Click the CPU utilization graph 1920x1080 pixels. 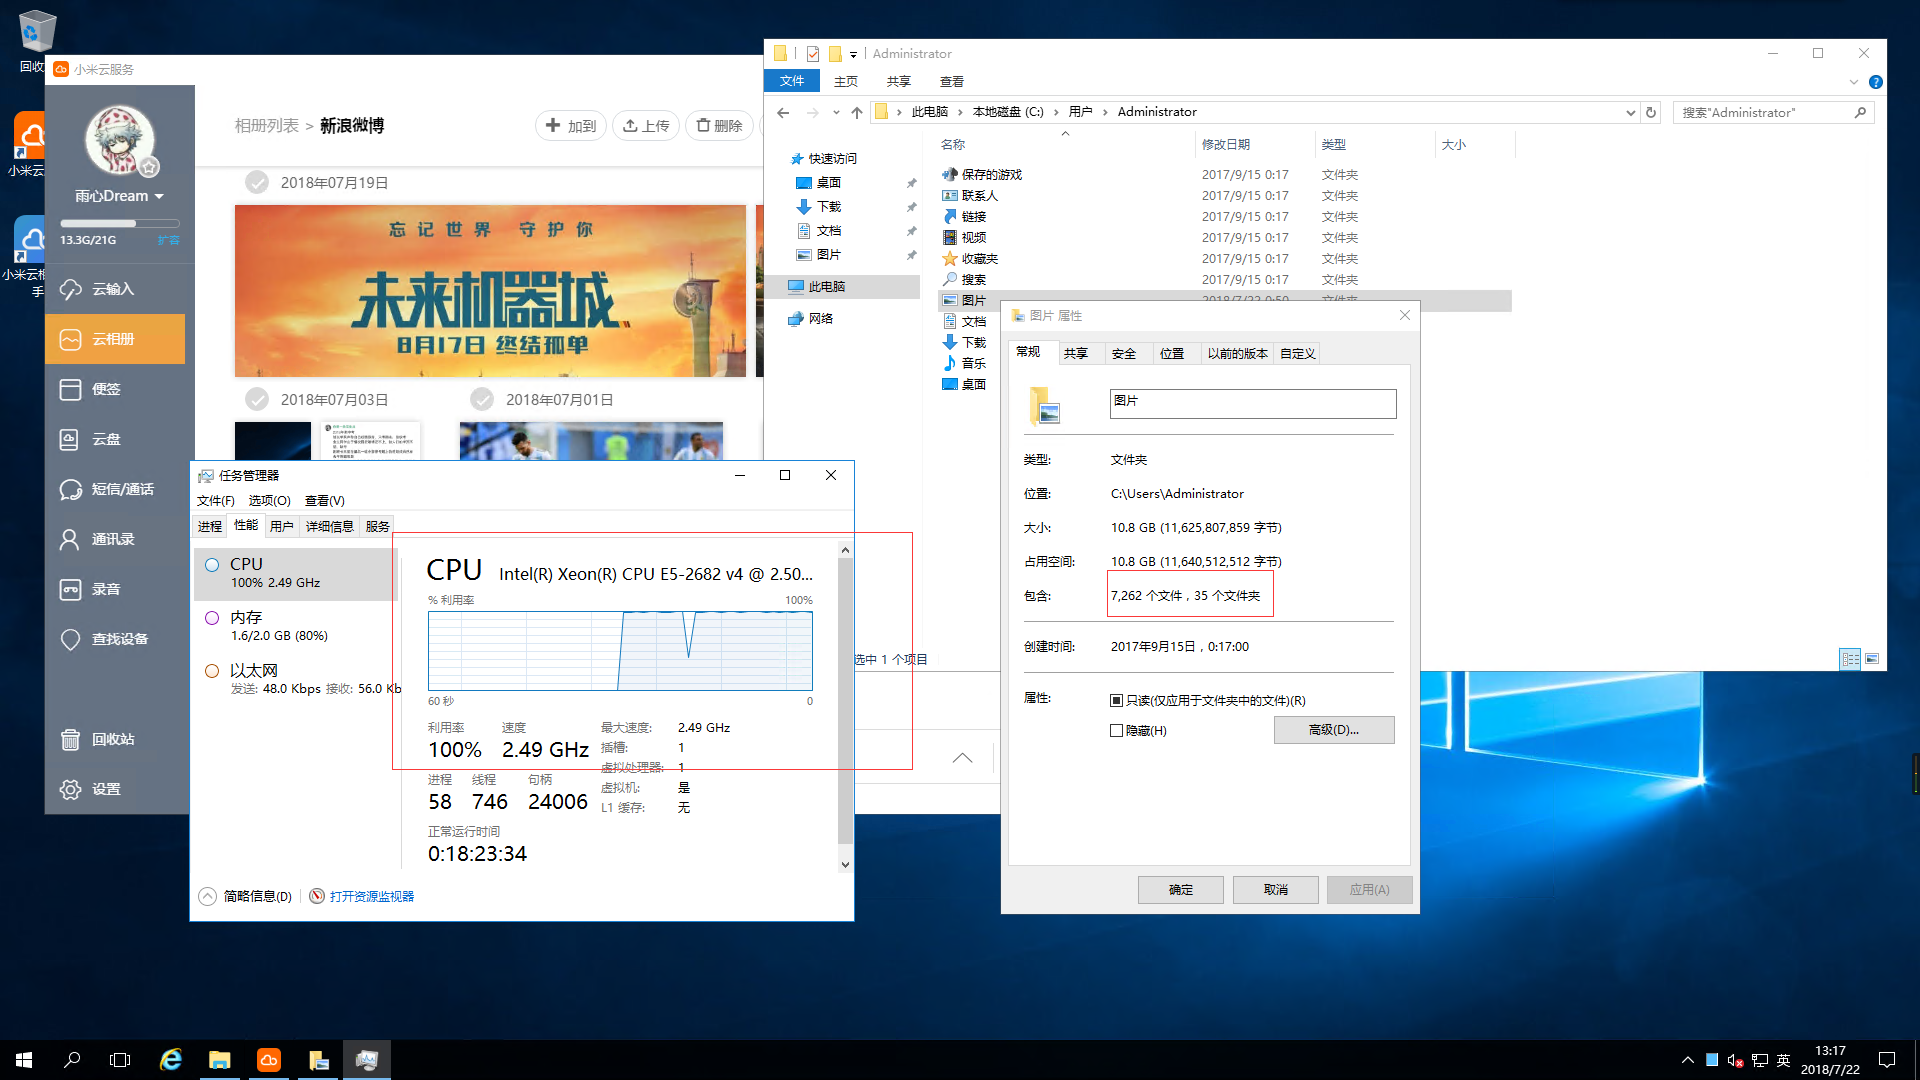620,651
